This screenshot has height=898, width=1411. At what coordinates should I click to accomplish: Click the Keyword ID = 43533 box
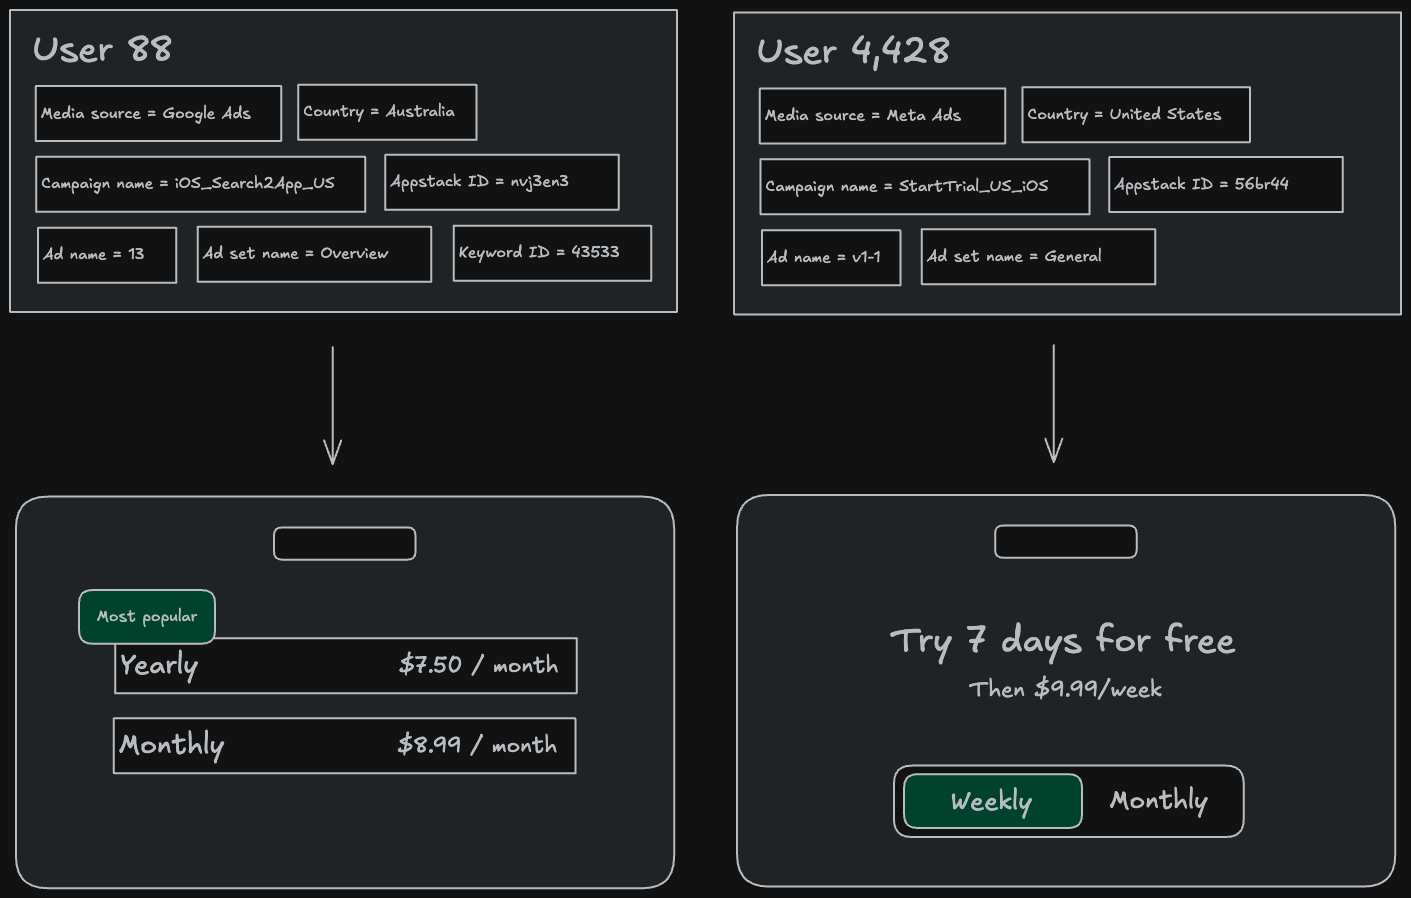click(x=552, y=253)
